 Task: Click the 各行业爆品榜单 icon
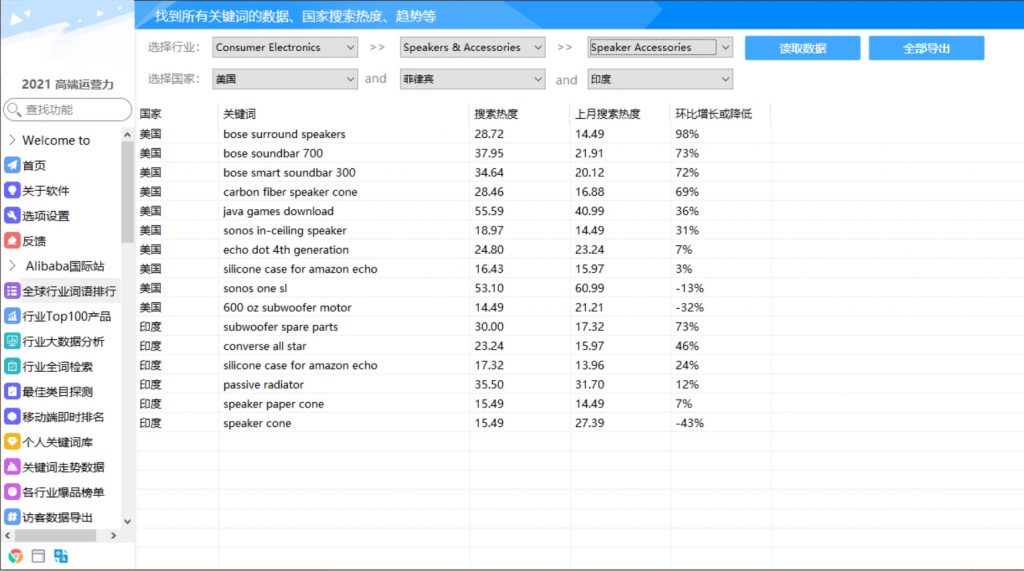(12, 492)
